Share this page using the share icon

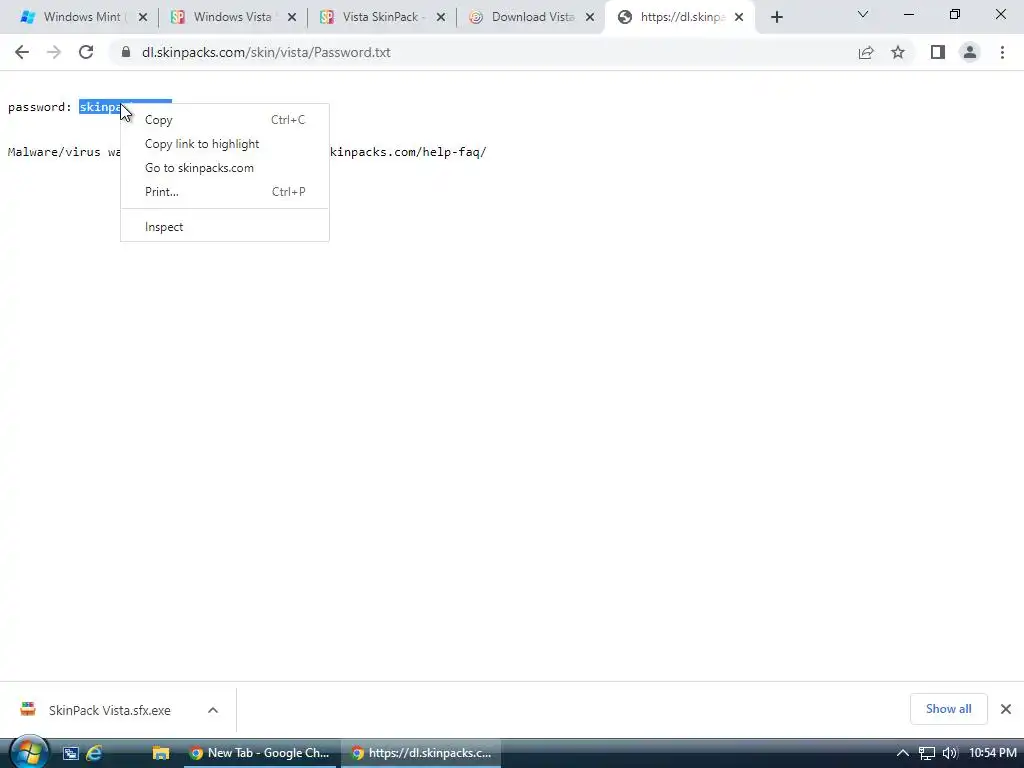866,52
